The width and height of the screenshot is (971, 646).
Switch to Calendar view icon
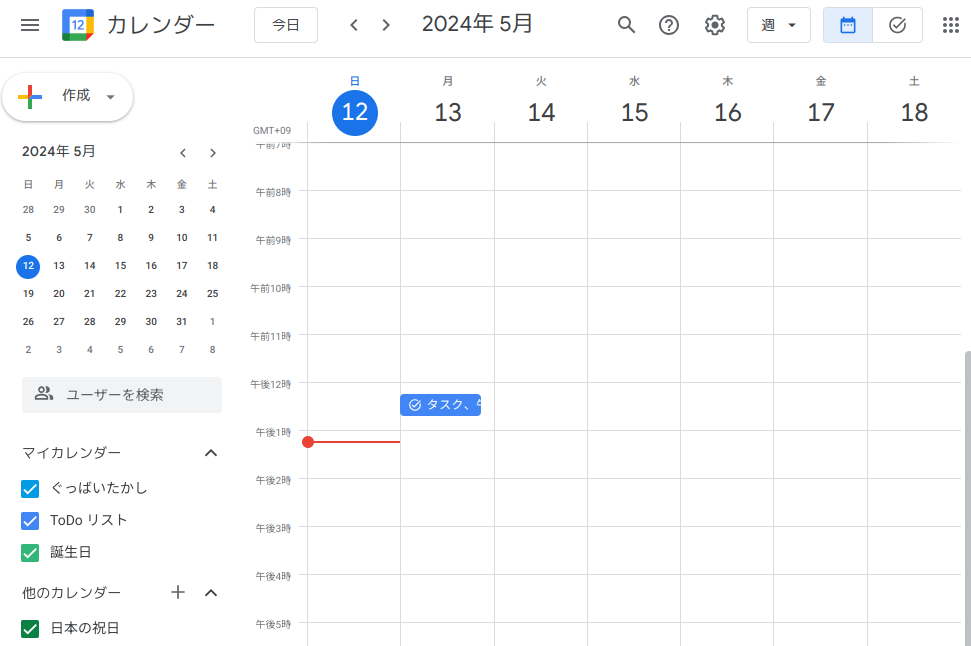coord(848,25)
